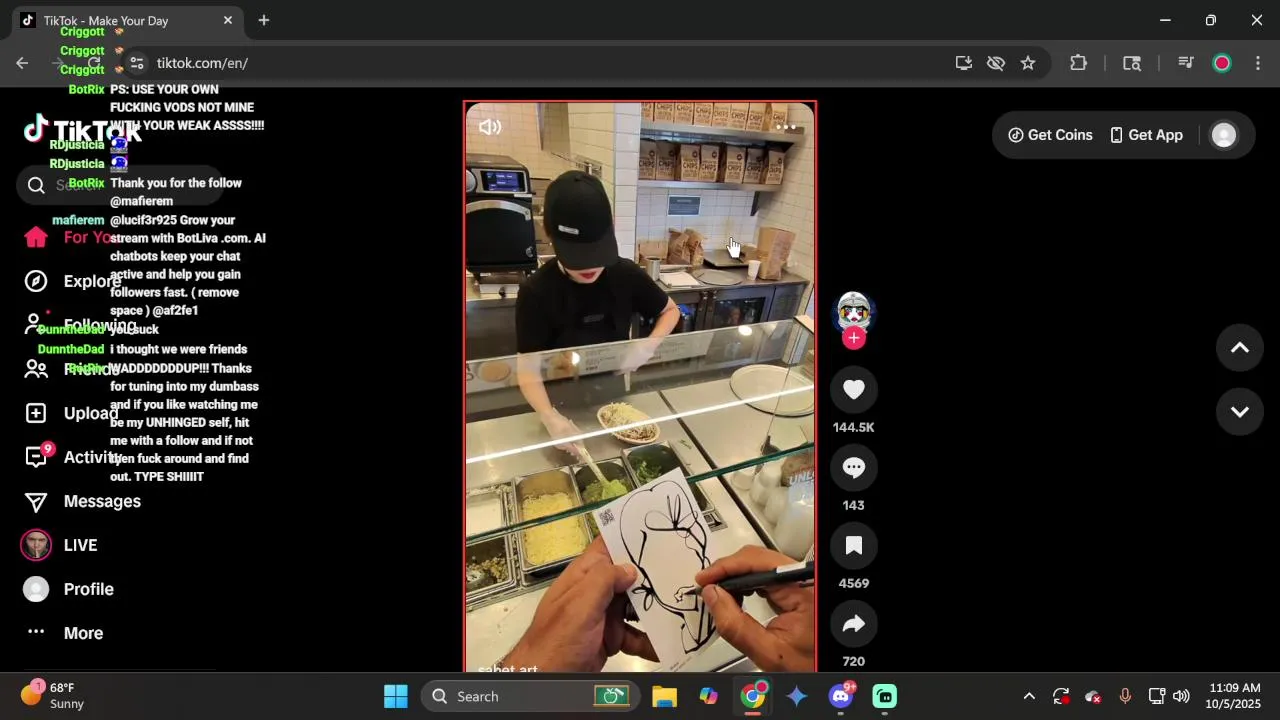Image resolution: width=1280 pixels, height=720 pixels.
Task: Open the creator's avatar profile
Action: 853,311
